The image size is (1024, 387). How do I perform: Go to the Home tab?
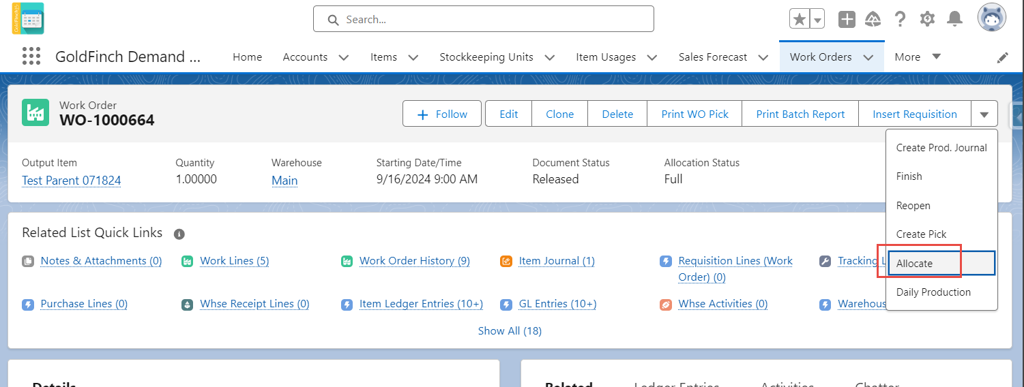[248, 57]
